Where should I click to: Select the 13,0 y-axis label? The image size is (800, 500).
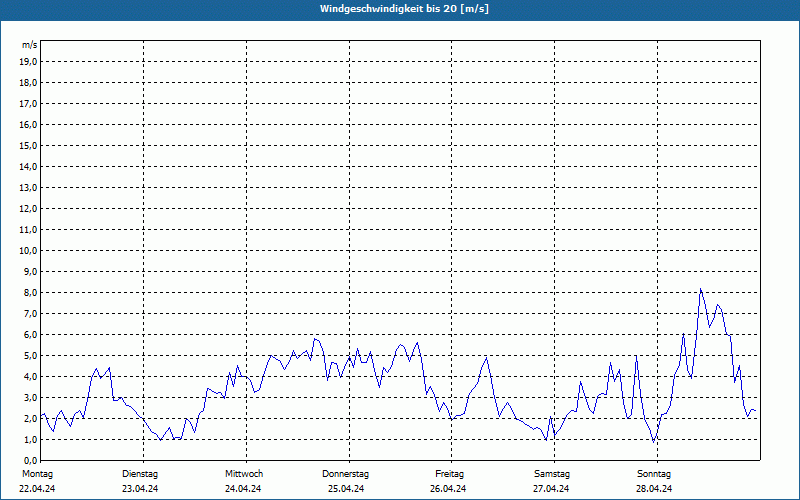coord(28,188)
